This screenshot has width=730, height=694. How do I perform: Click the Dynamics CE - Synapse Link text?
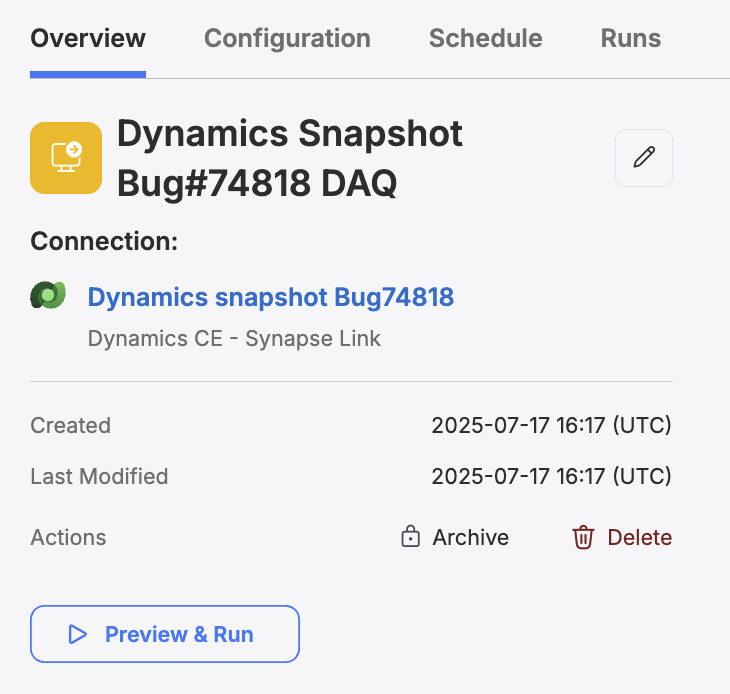pos(234,339)
